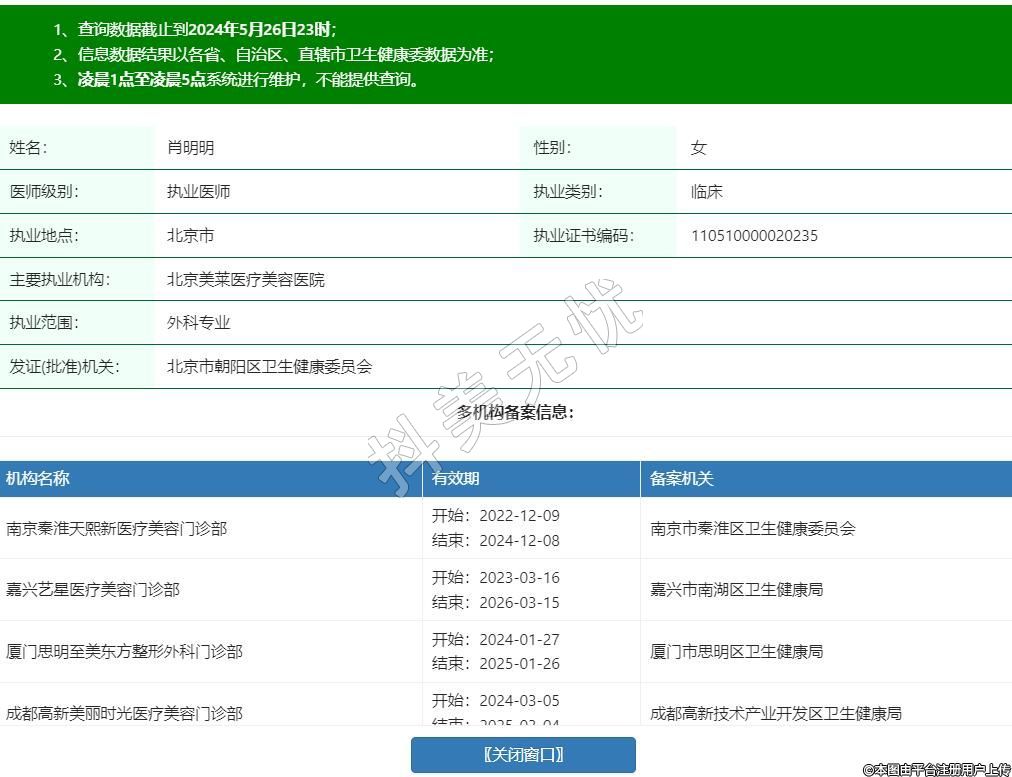
Task: Click the 有效期 column header
Action: [x=456, y=478]
